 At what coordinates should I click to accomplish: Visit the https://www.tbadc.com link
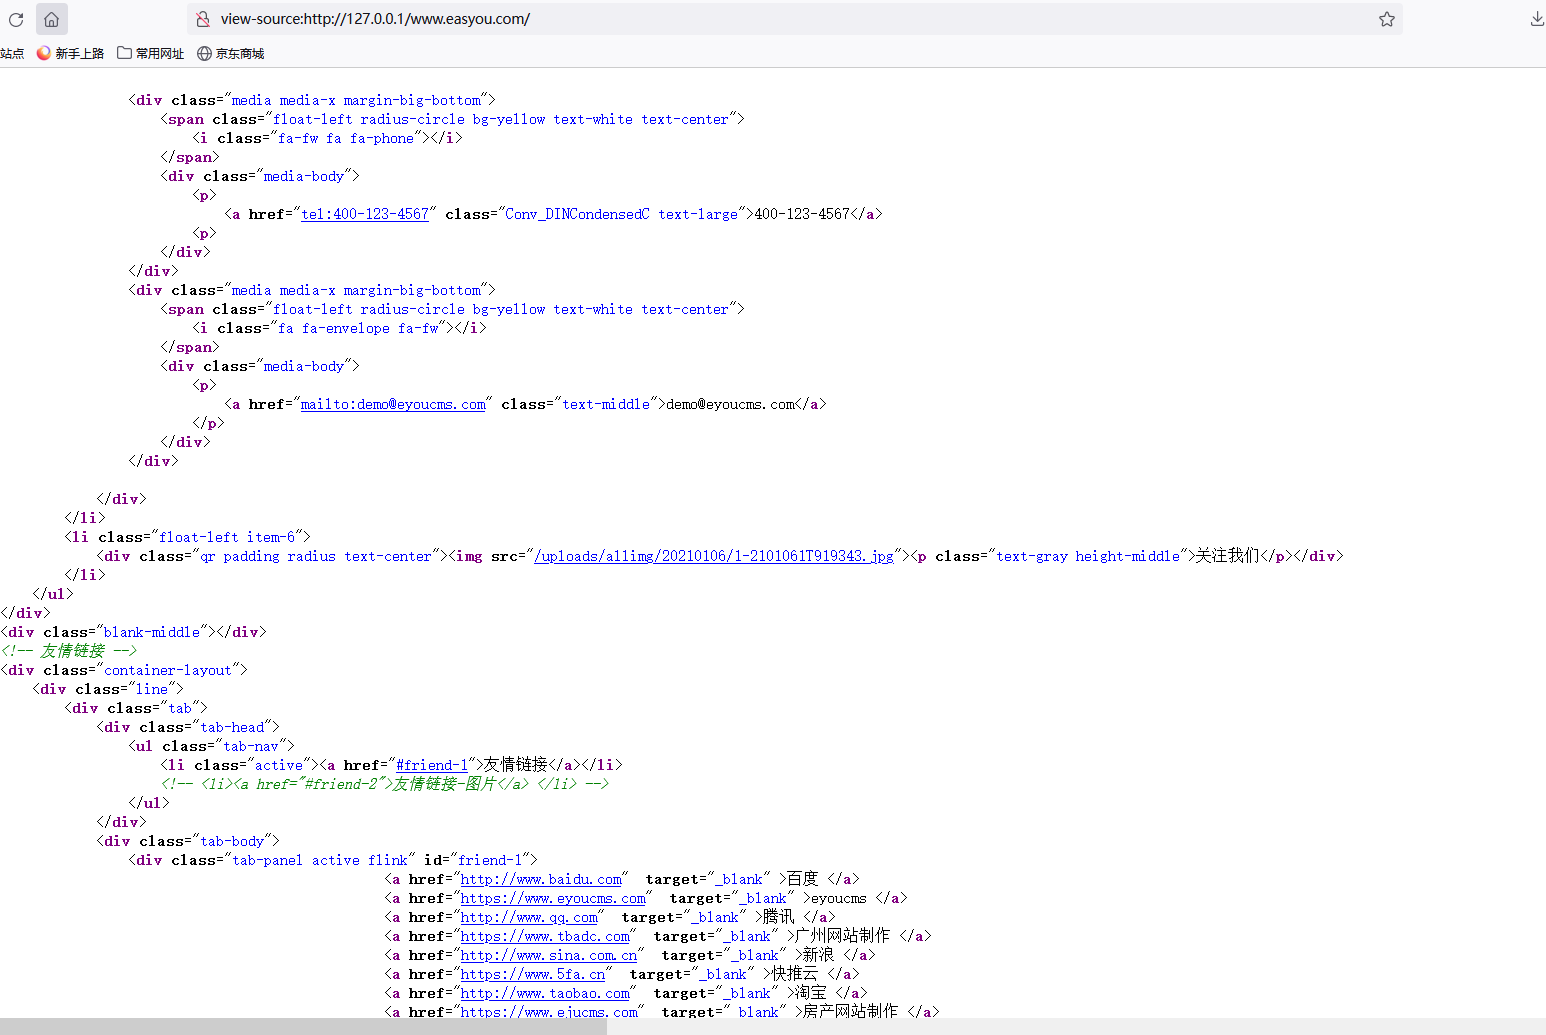pyautogui.click(x=545, y=936)
